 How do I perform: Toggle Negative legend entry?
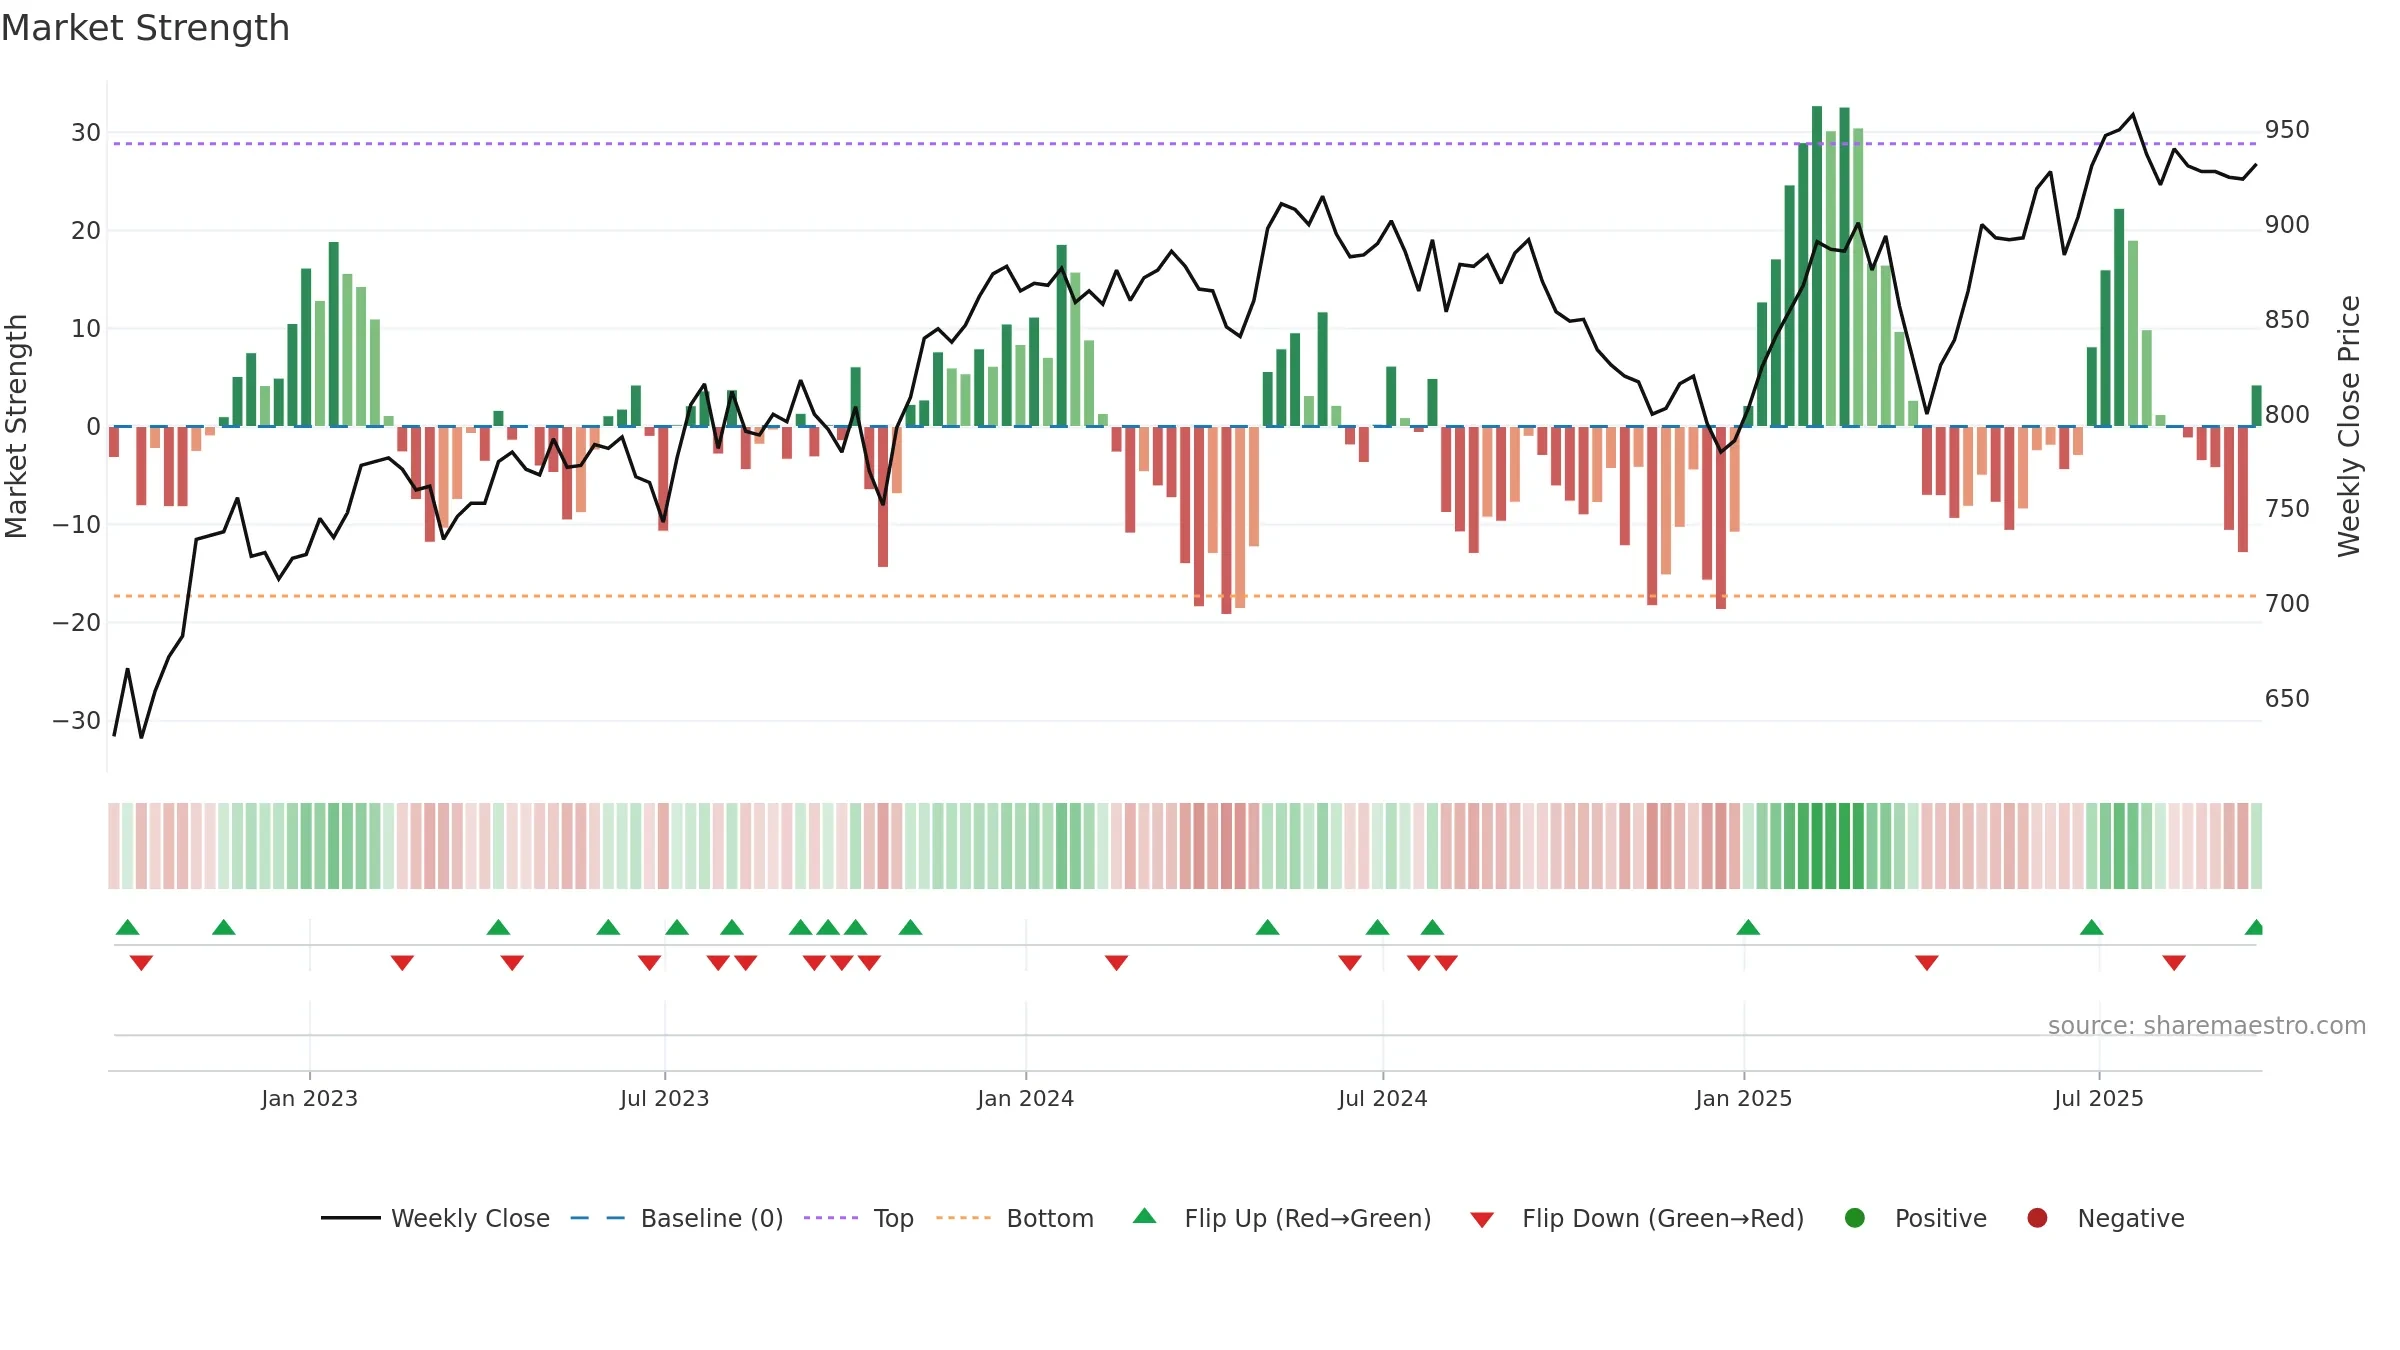click(x=2105, y=1218)
